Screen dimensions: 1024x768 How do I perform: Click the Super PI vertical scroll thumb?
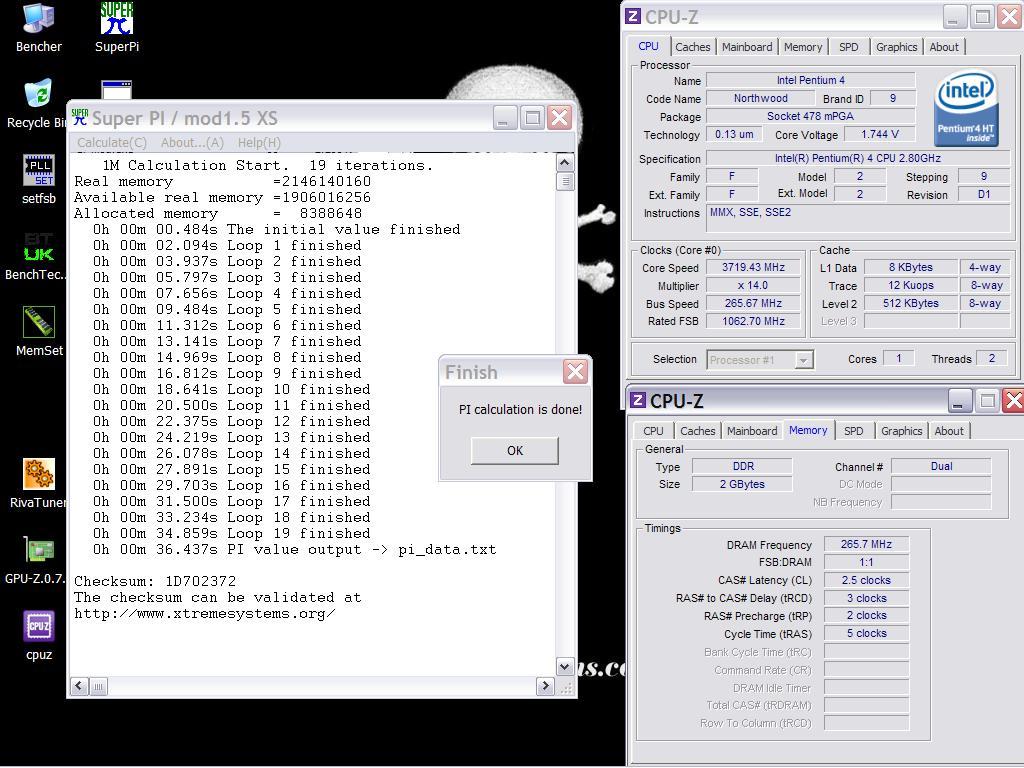click(565, 182)
